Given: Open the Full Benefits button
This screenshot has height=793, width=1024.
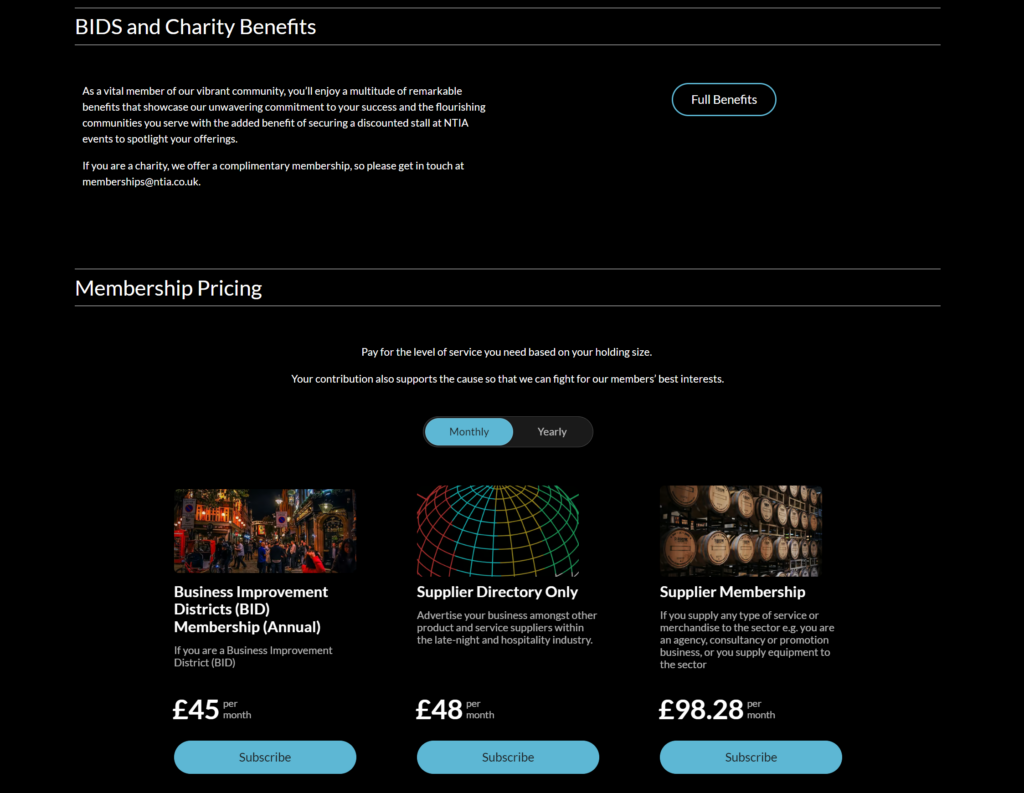Looking at the screenshot, I should click(724, 99).
